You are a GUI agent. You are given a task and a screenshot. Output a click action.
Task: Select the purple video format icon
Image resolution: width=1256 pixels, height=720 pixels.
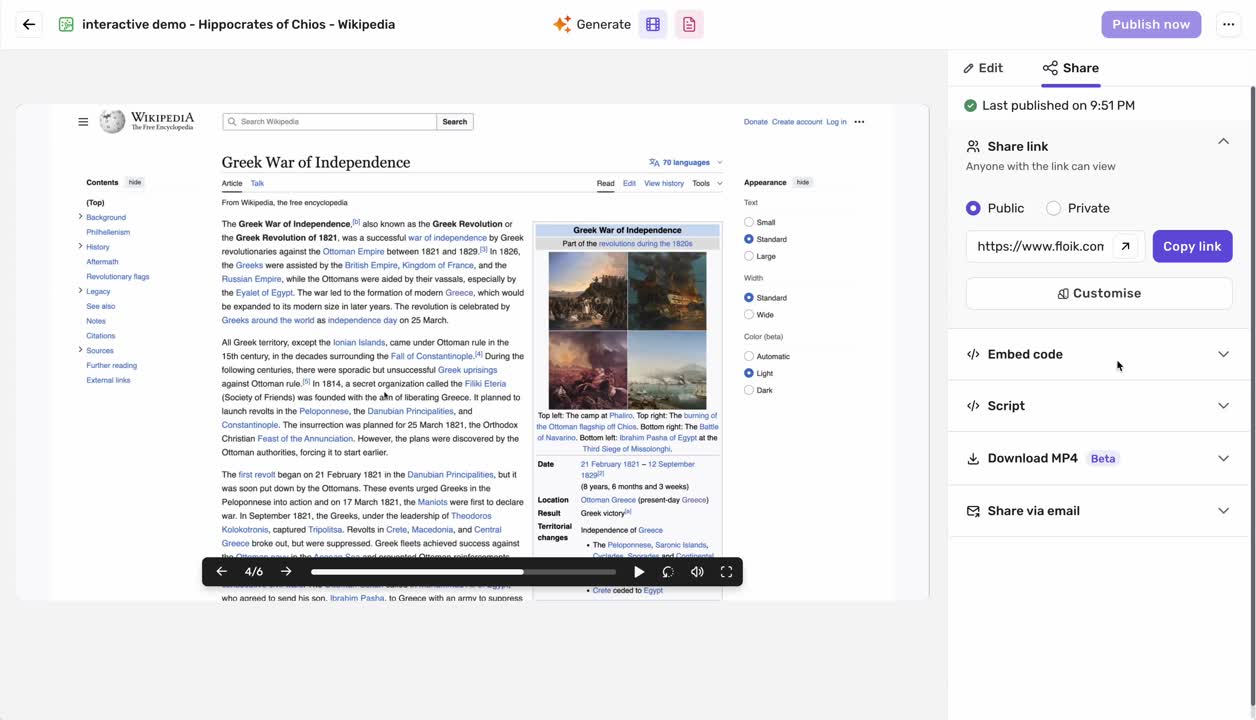[653, 24]
